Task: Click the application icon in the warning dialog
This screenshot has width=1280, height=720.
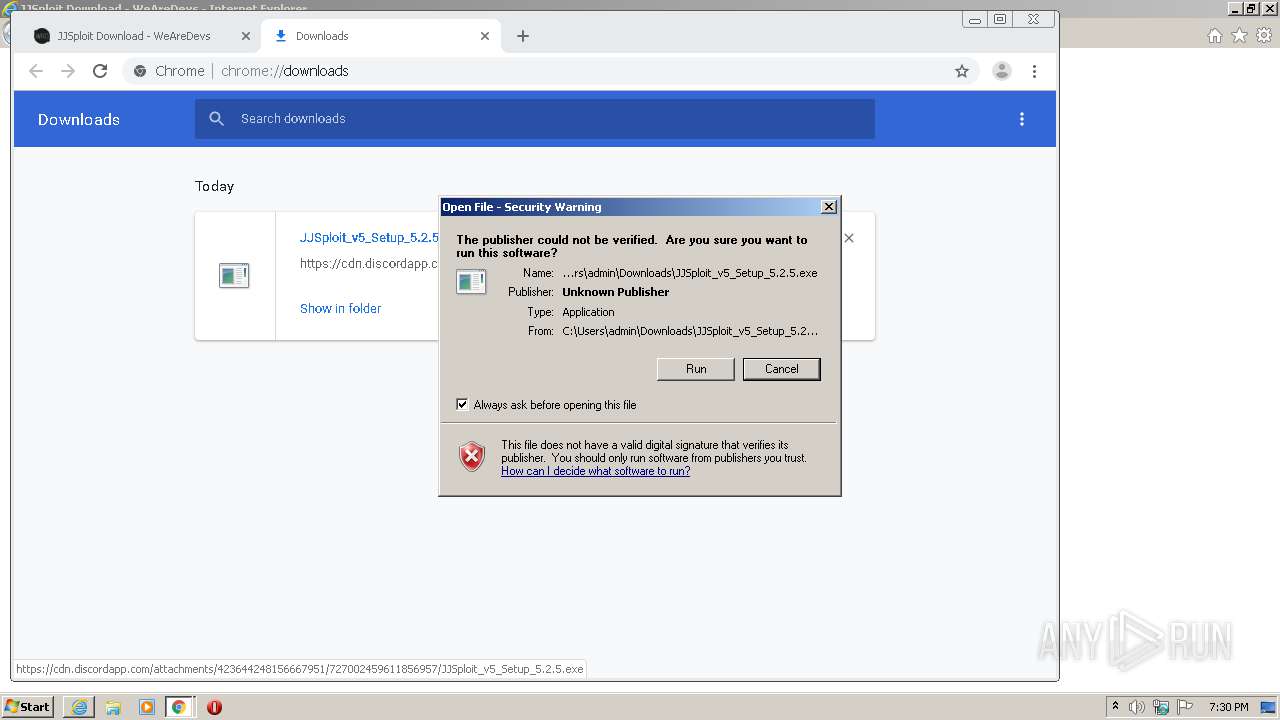Action: (x=471, y=282)
